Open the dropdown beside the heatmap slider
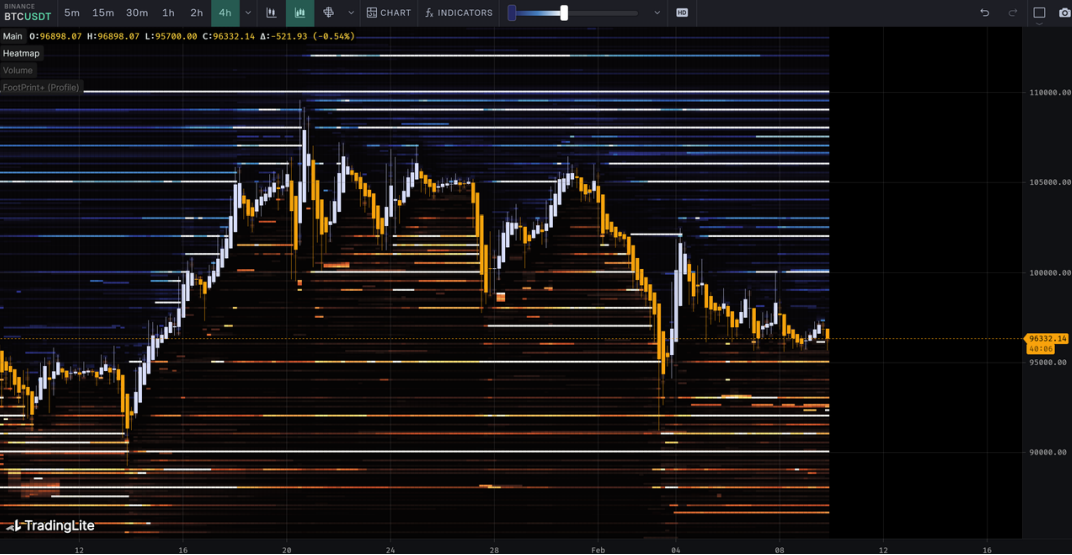 coord(657,13)
